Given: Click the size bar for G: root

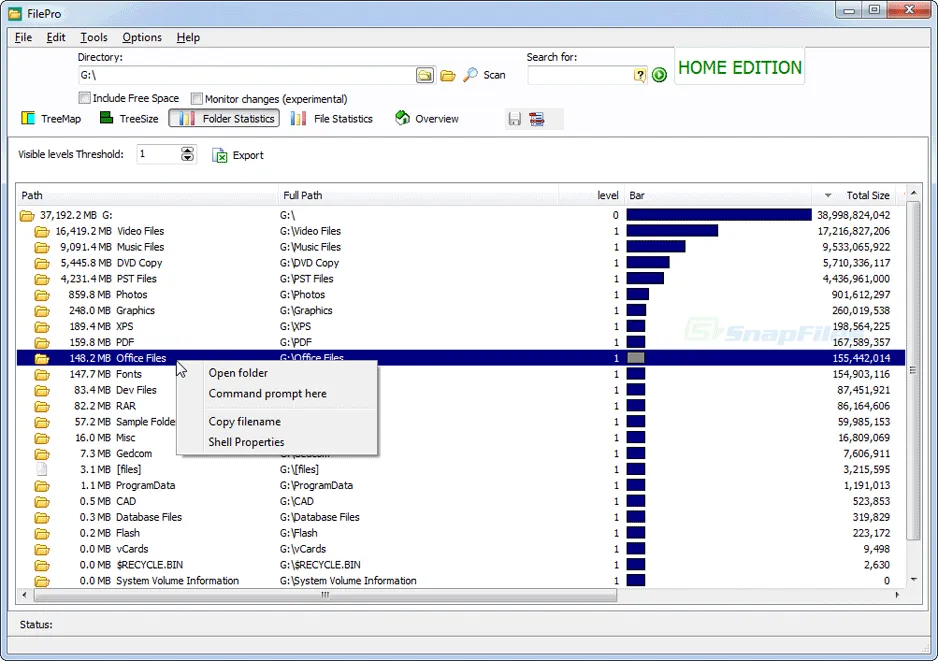Looking at the screenshot, I should tap(718, 215).
